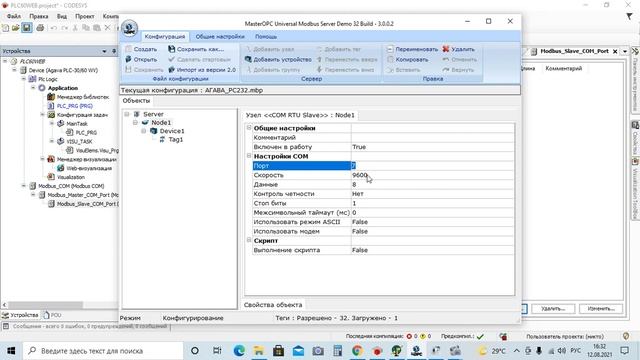Open the Файл menu in CODESYS

coord(13,16)
